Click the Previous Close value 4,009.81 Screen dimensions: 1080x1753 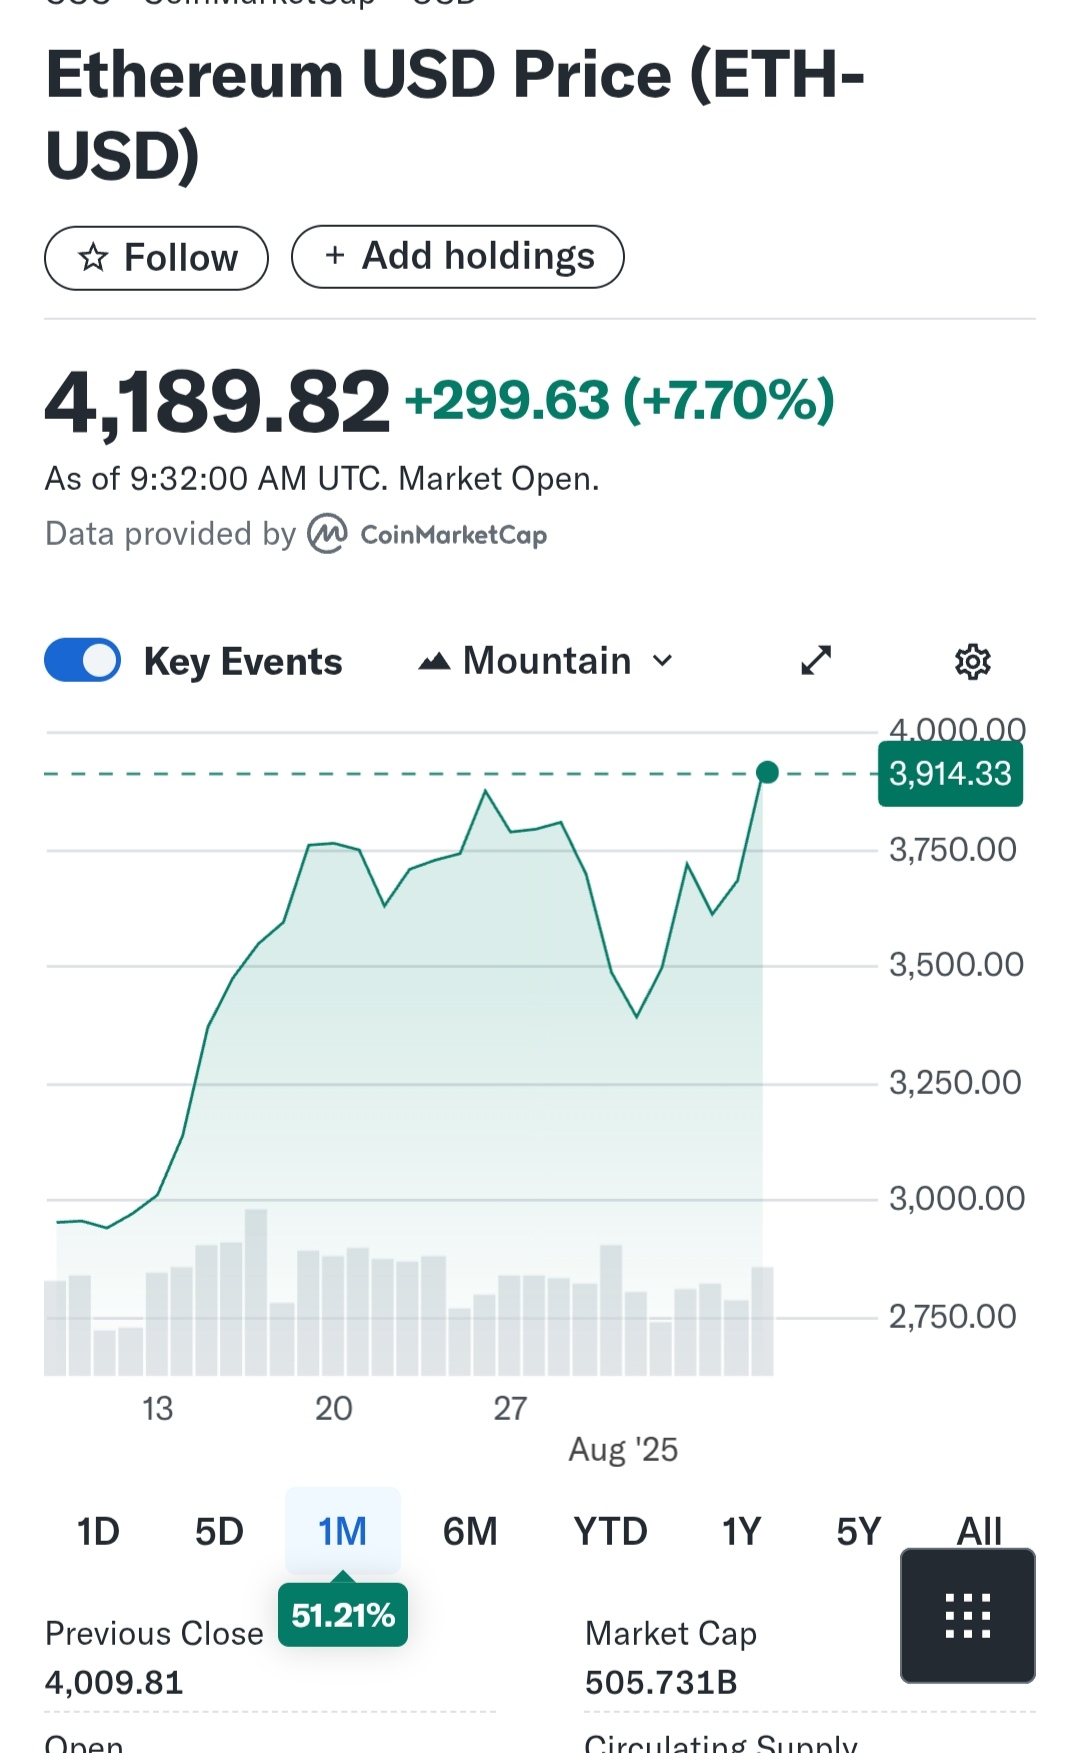point(114,1682)
